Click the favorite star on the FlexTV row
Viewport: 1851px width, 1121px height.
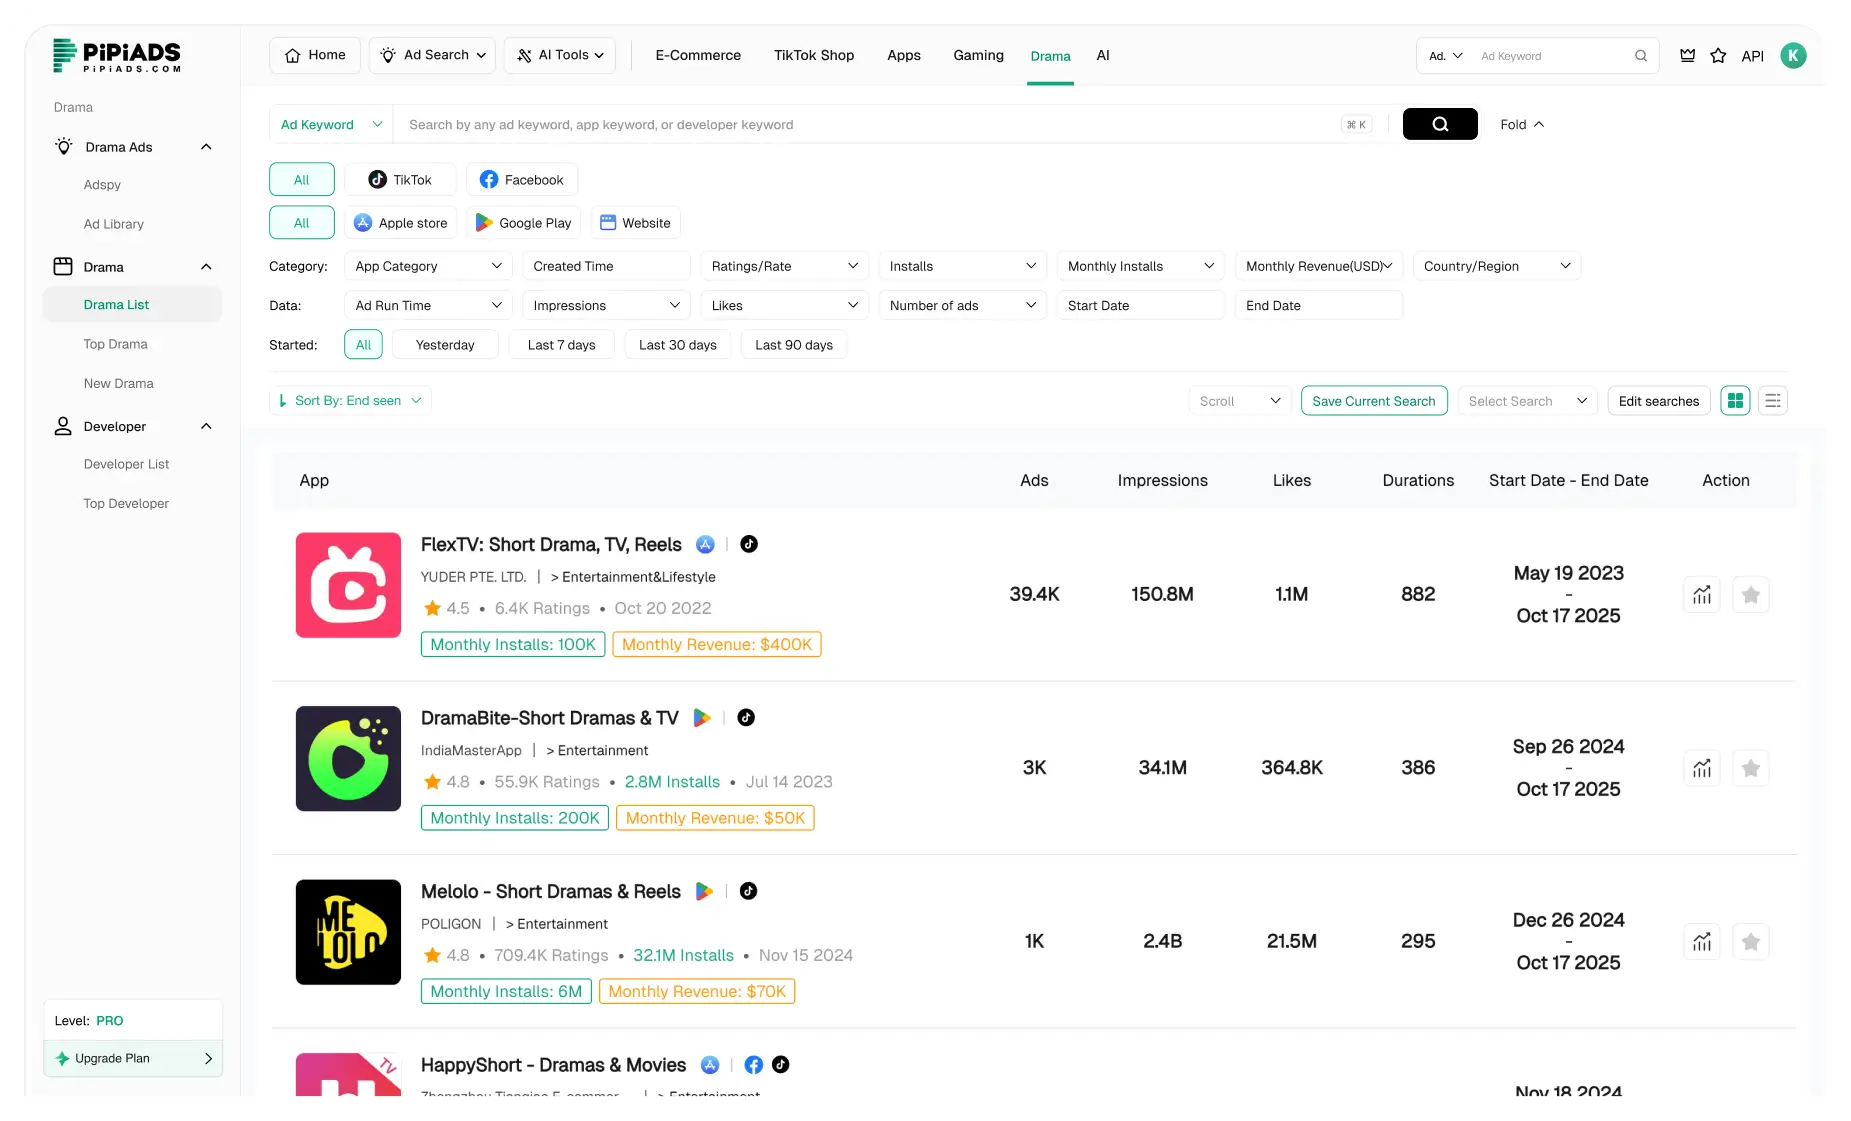[x=1750, y=595]
